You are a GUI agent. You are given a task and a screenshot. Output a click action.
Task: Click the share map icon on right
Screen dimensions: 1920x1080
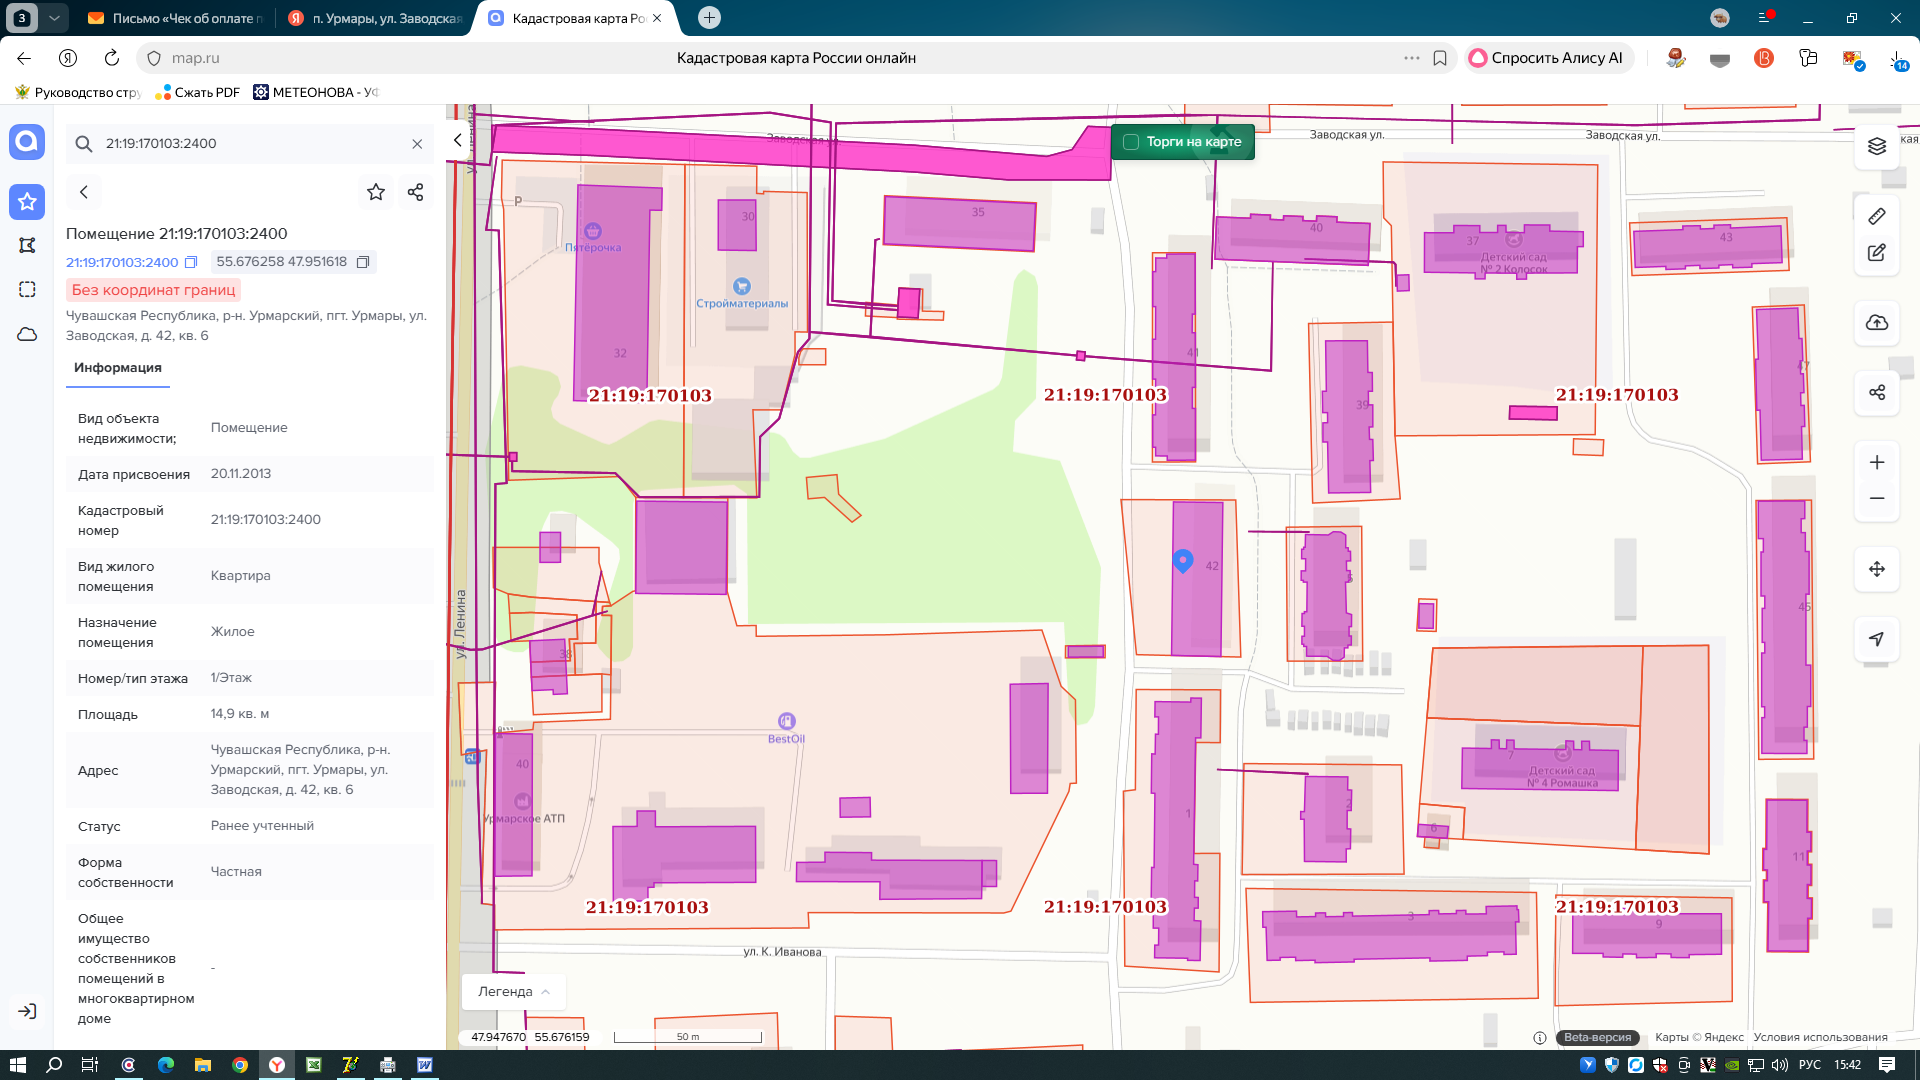coord(1876,392)
